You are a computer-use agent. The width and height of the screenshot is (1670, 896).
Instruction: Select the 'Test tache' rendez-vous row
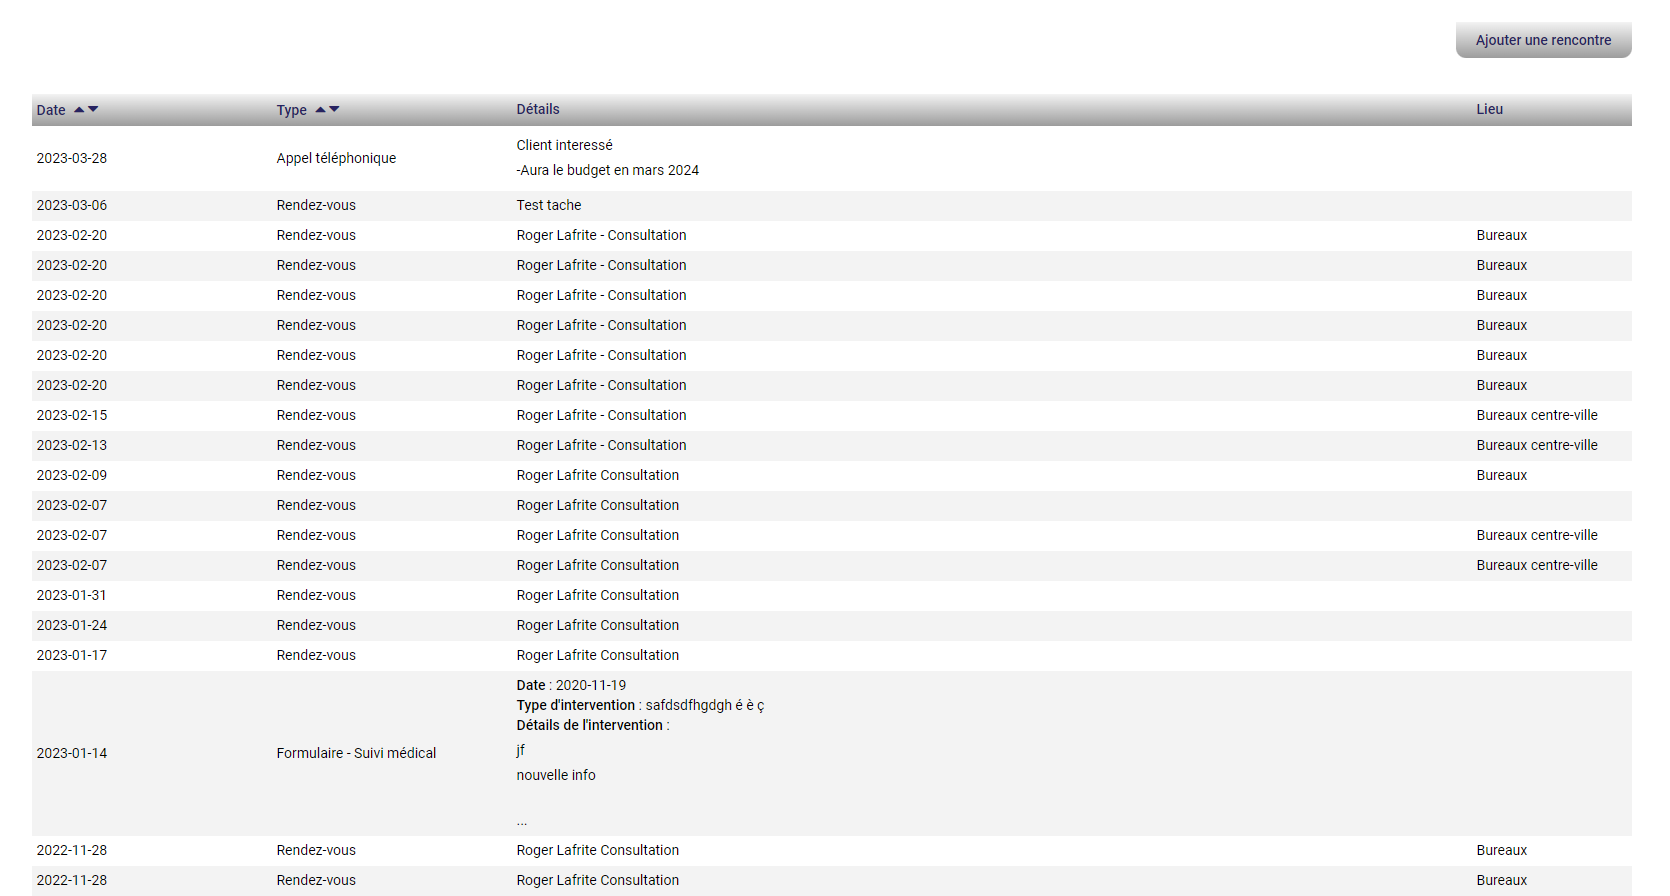coord(548,205)
